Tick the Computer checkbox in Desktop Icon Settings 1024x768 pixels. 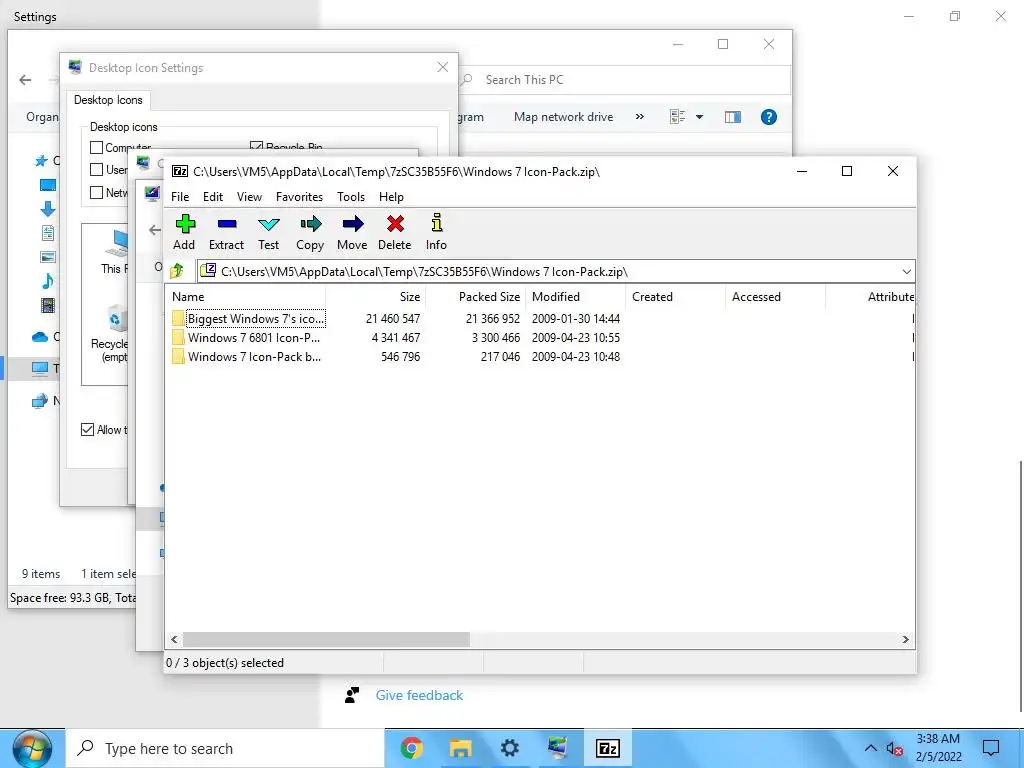coord(97,148)
